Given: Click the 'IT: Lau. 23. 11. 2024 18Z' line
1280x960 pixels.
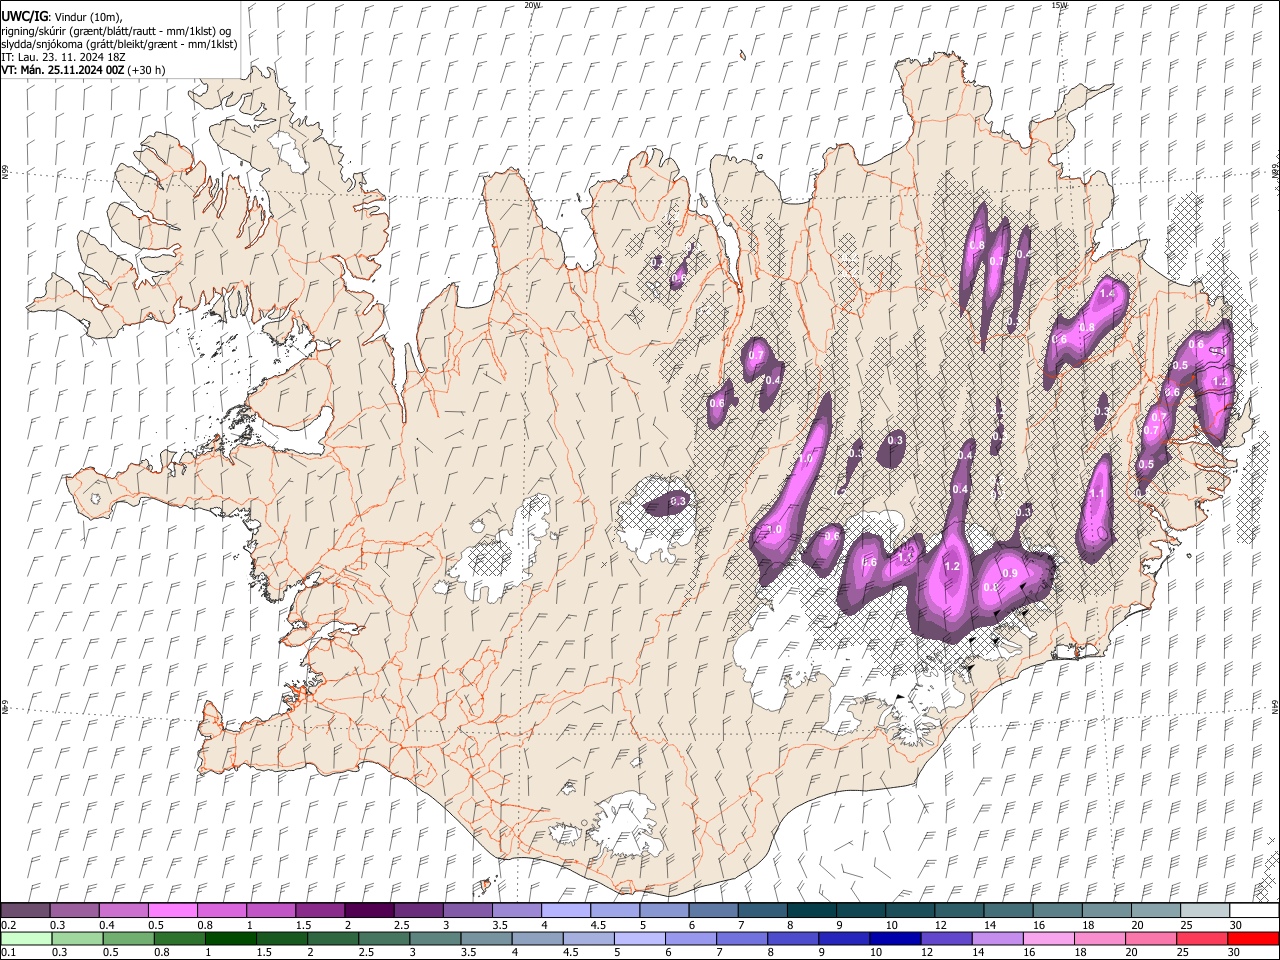Looking at the screenshot, I should (64, 57).
